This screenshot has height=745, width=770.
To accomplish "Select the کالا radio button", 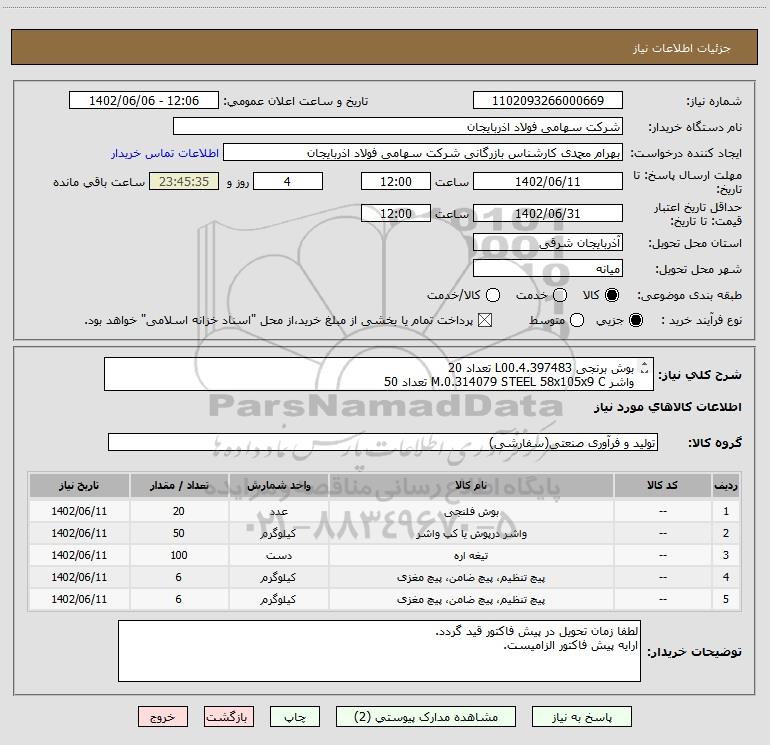I will (x=612, y=295).
